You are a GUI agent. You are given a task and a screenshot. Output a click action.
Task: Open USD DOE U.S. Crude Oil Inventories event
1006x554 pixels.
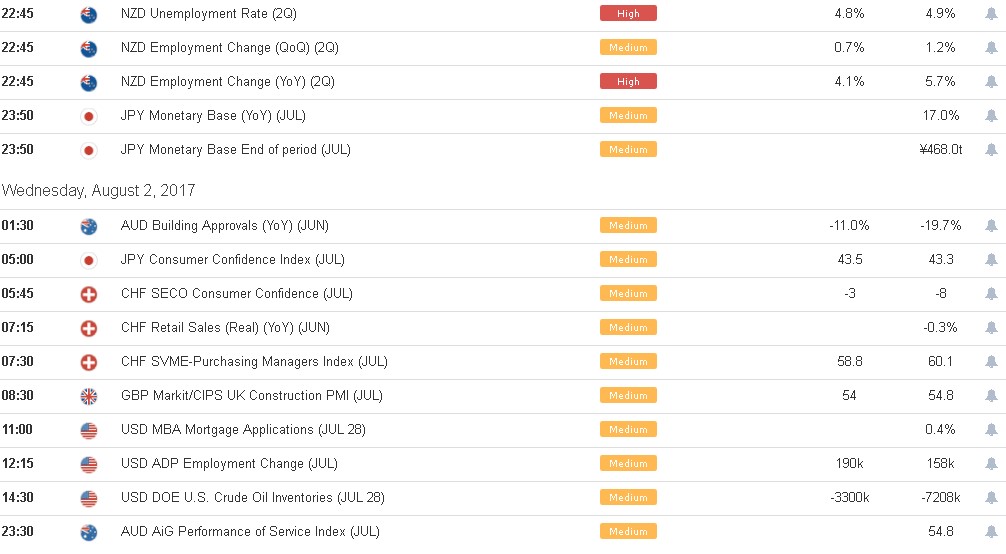253,498
